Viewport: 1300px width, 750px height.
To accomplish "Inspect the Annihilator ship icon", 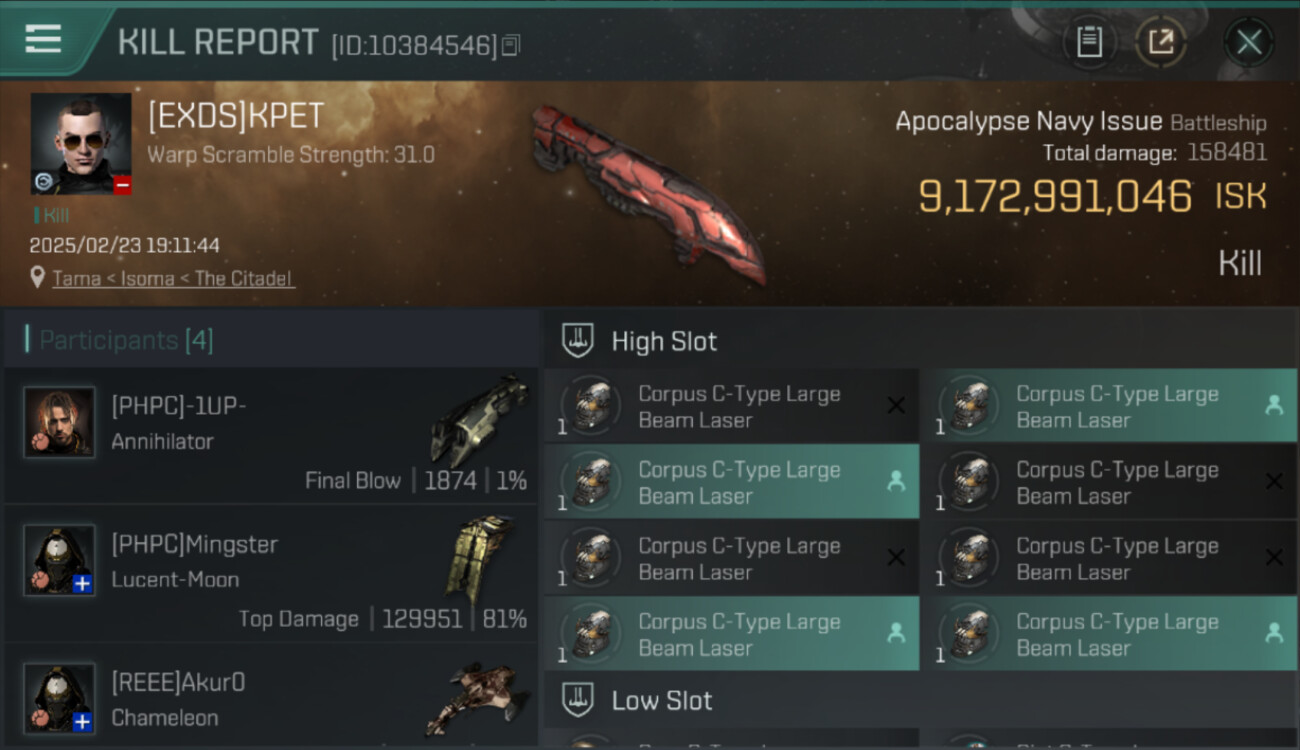I will [x=478, y=420].
